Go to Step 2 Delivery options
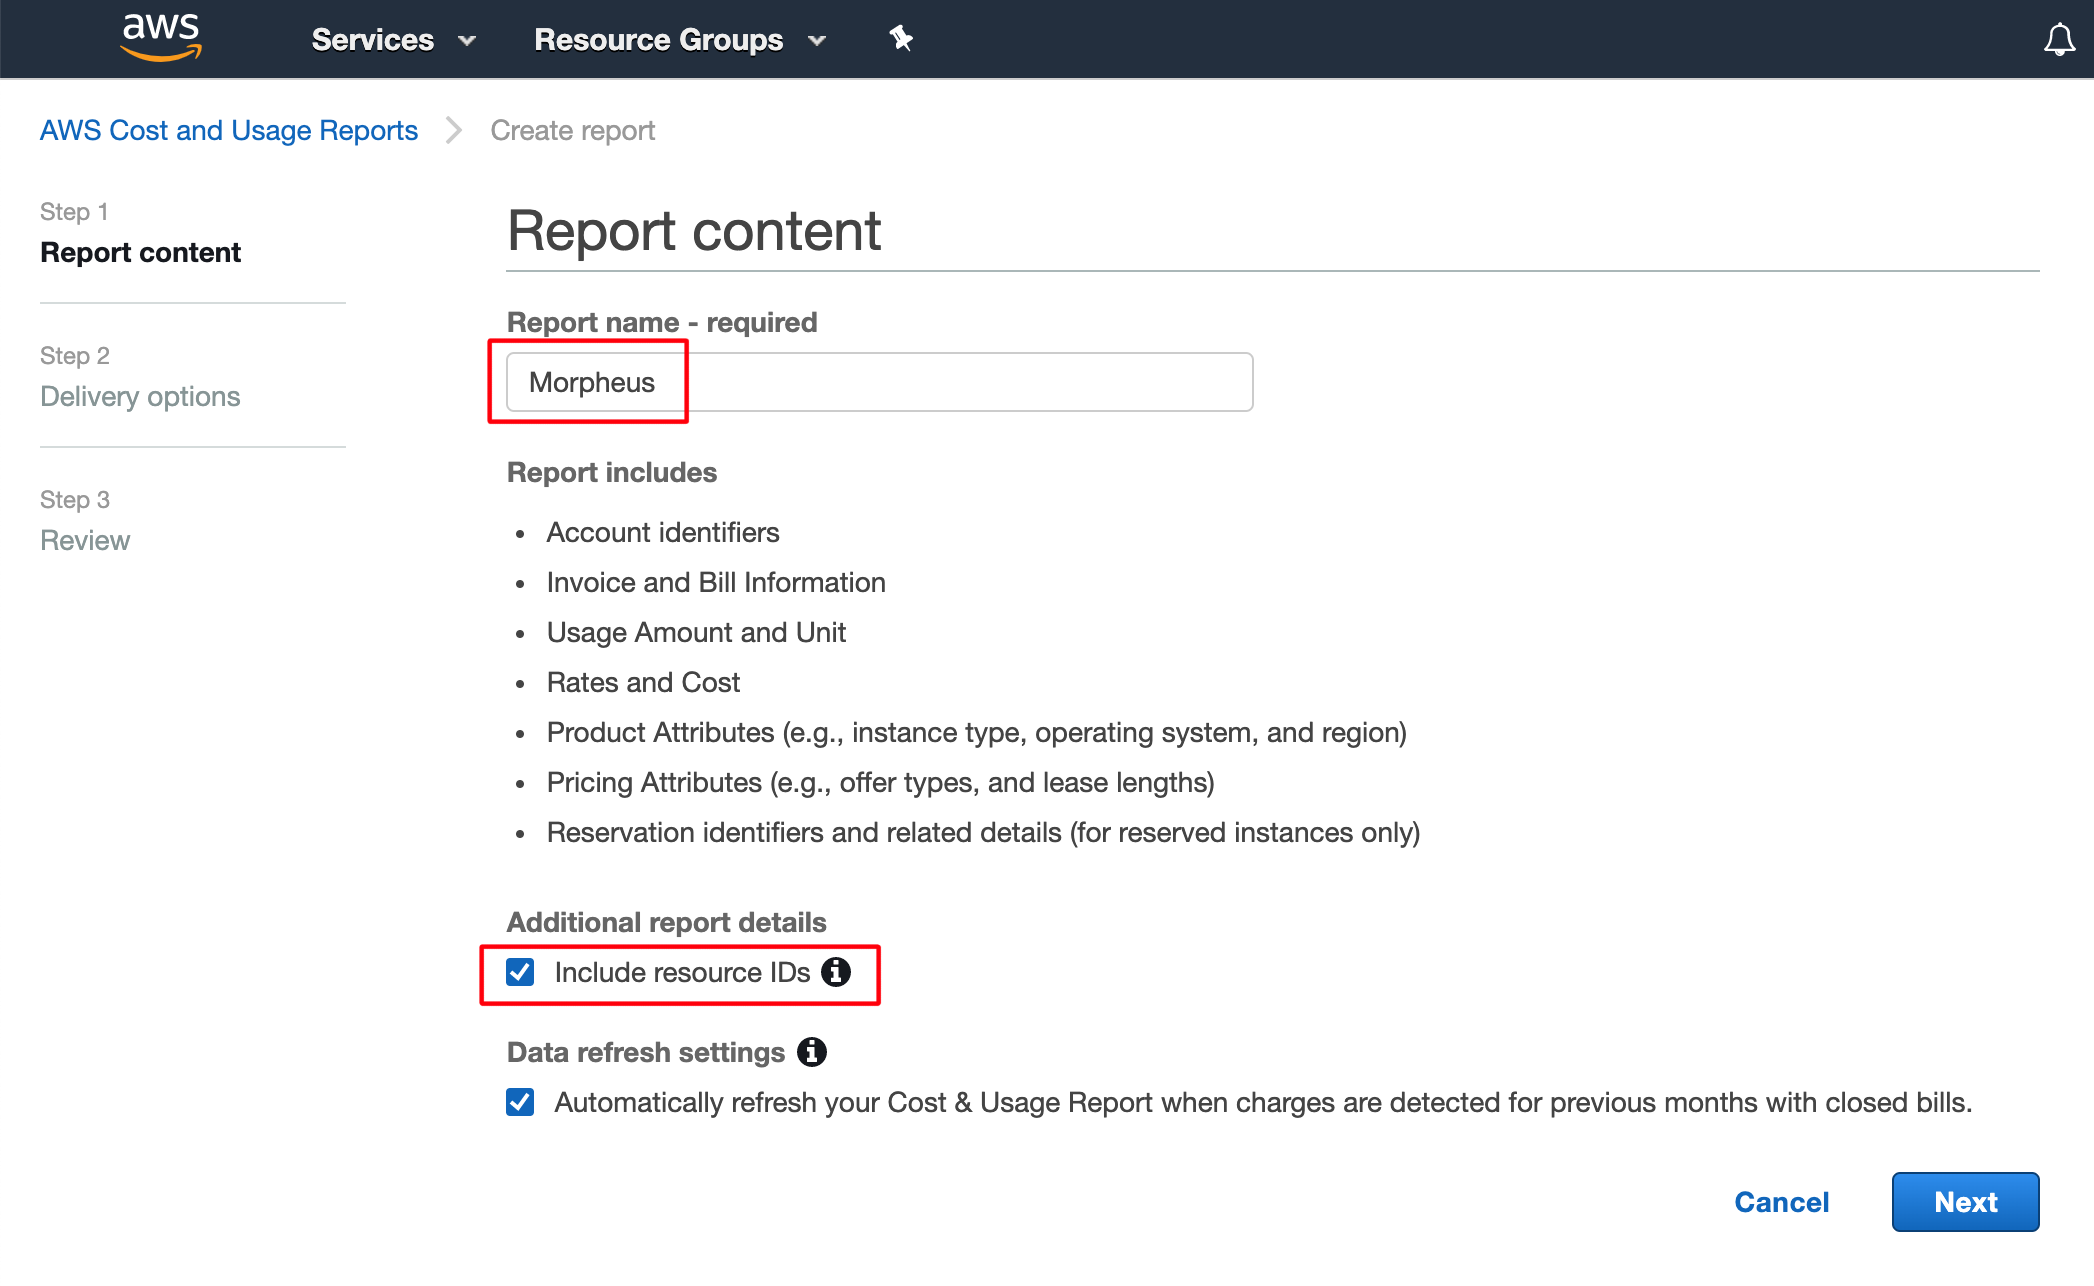 140,397
